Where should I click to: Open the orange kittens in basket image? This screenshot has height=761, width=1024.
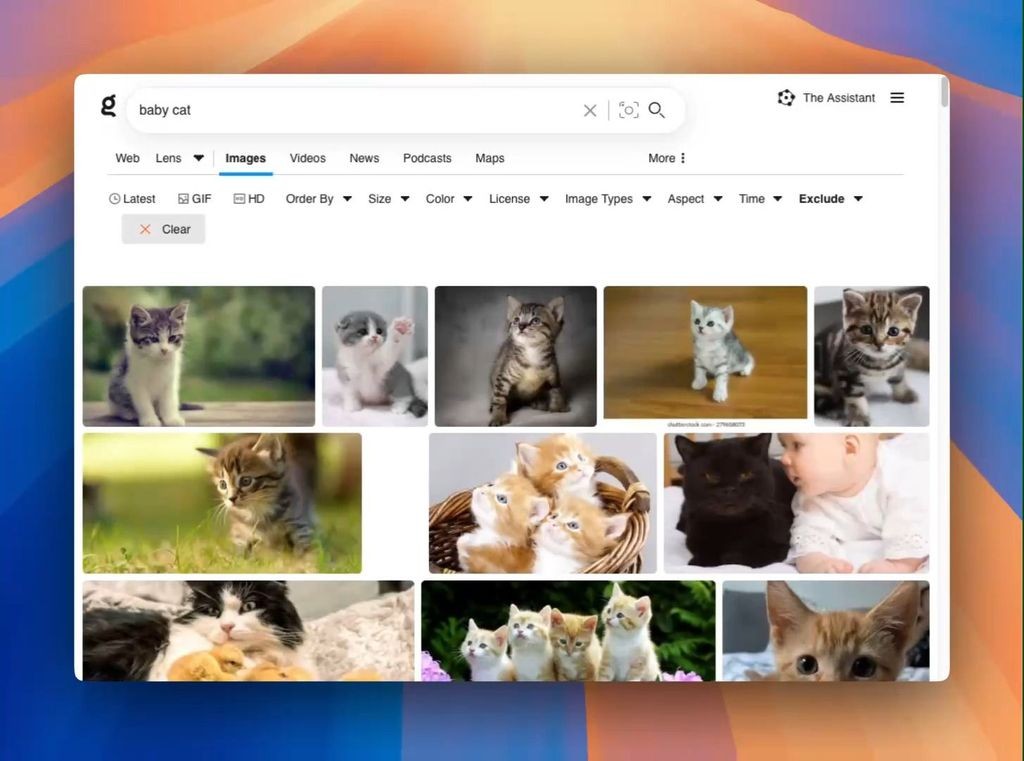pos(543,503)
